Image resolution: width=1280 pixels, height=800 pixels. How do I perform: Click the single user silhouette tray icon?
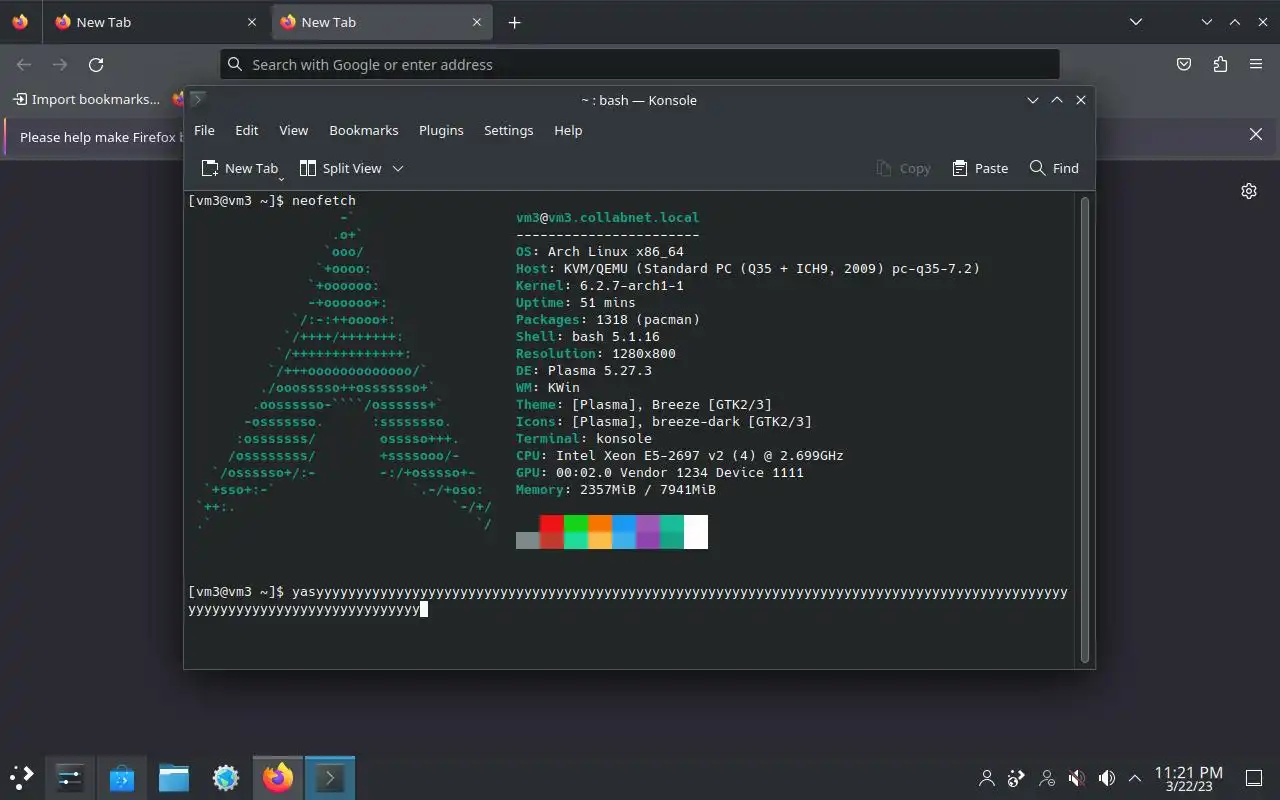[987, 778]
